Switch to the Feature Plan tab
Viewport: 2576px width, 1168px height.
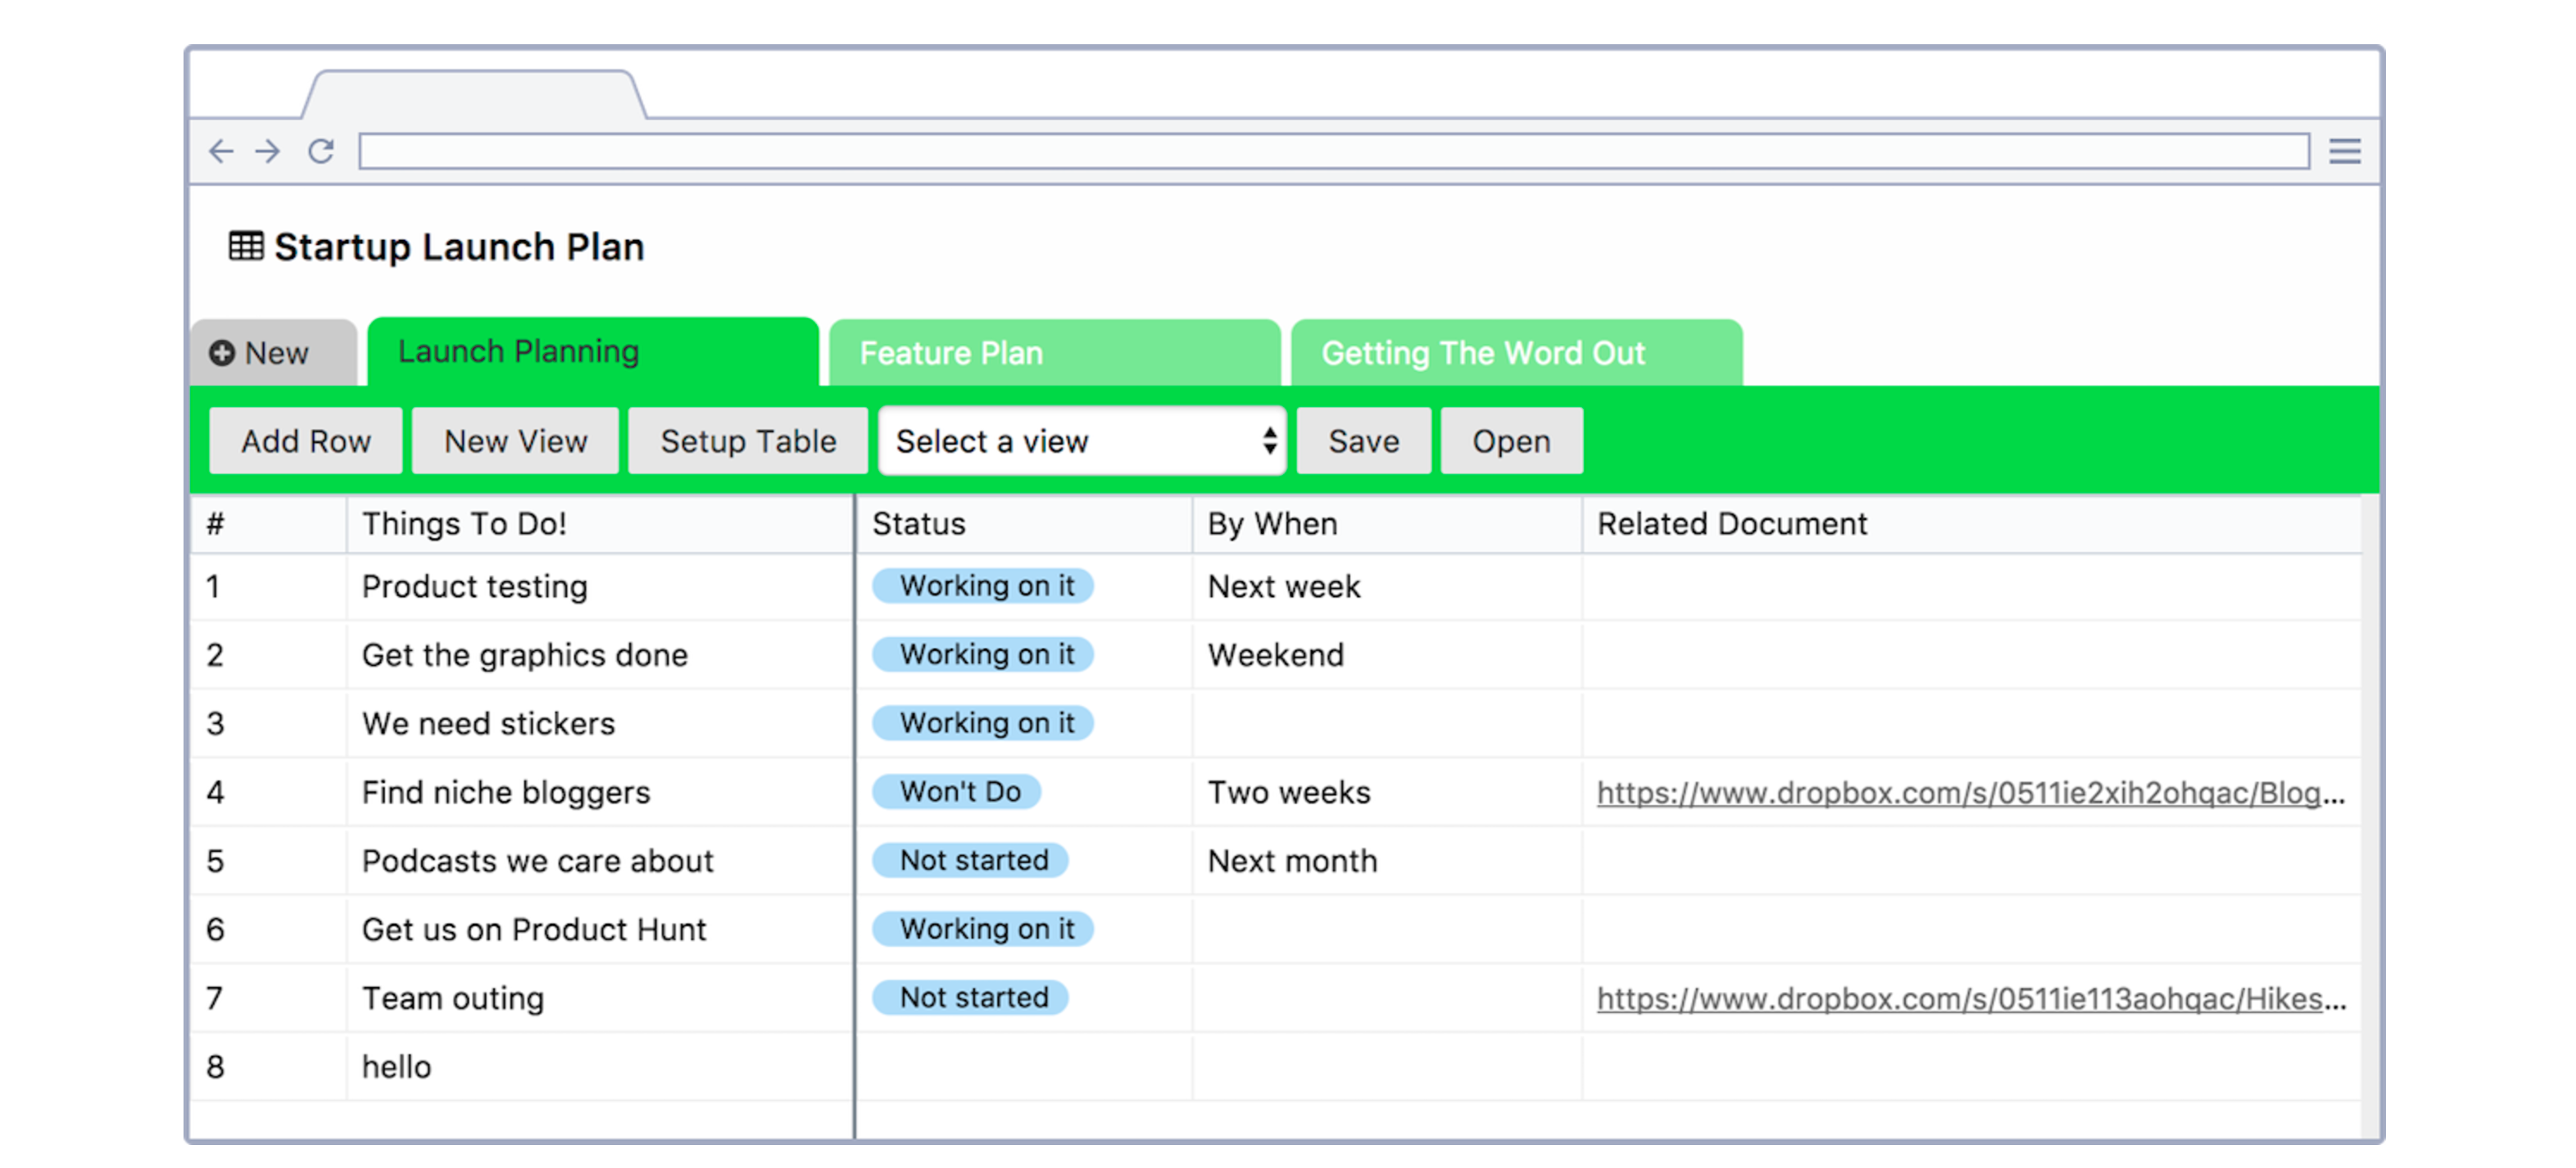[1055, 353]
